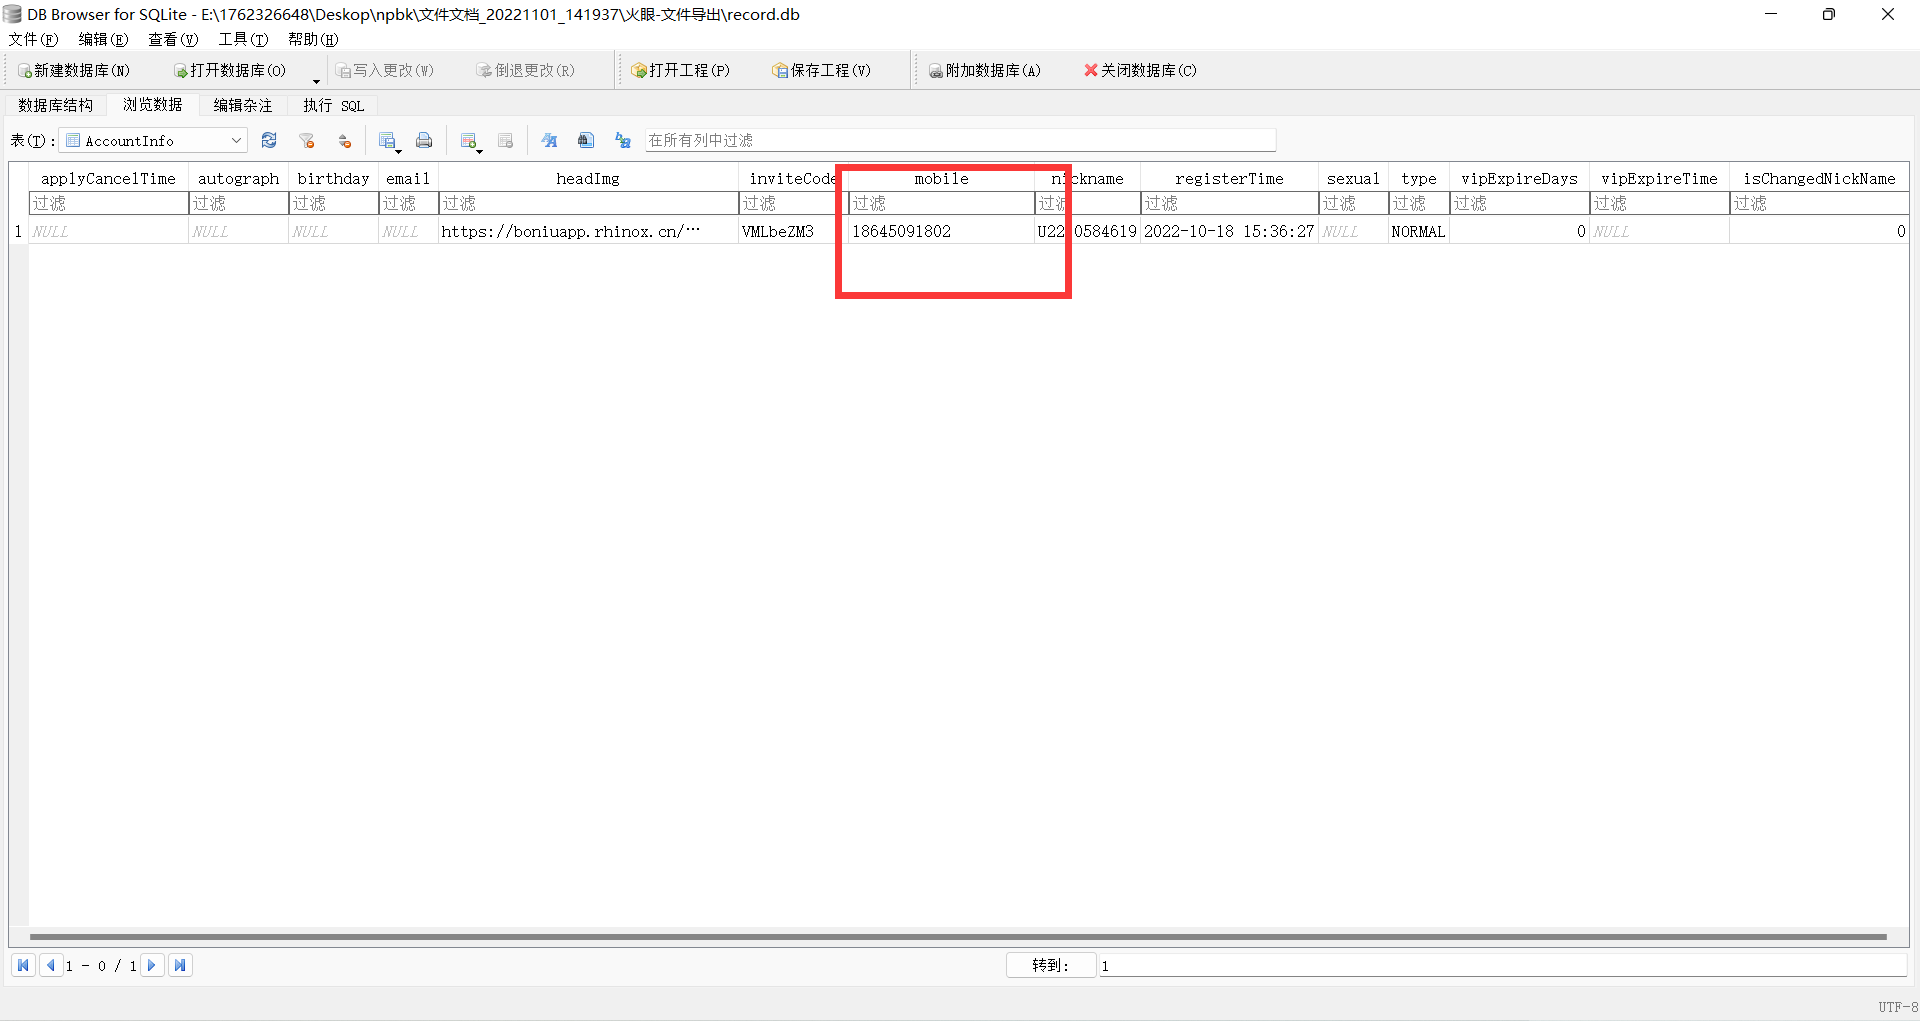Viewport: 1920px width, 1021px height.
Task: Sort by birthday column header
Action: pyautogui.click(x=333, y=178)
